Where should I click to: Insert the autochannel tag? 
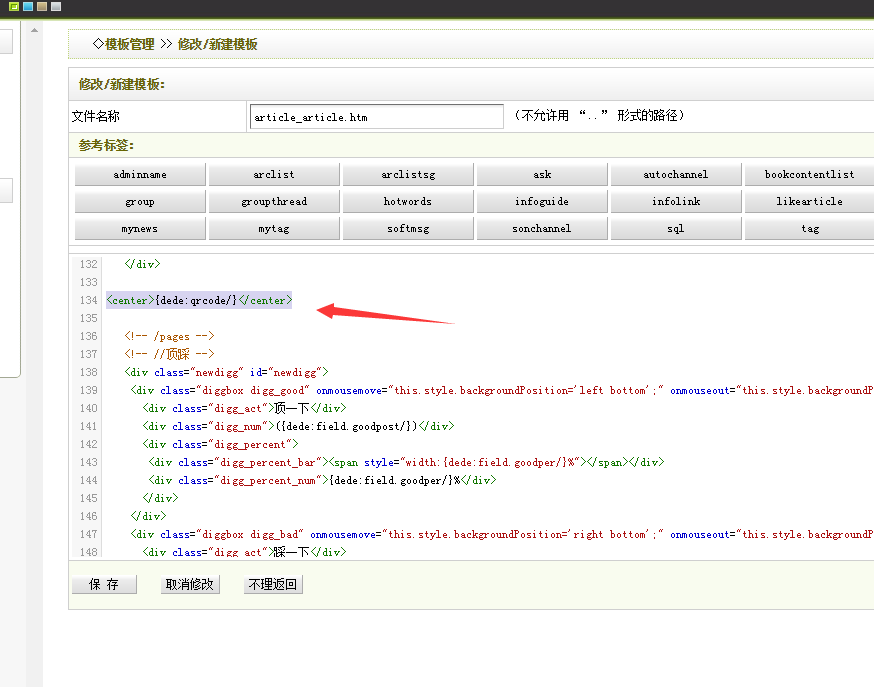676,174
